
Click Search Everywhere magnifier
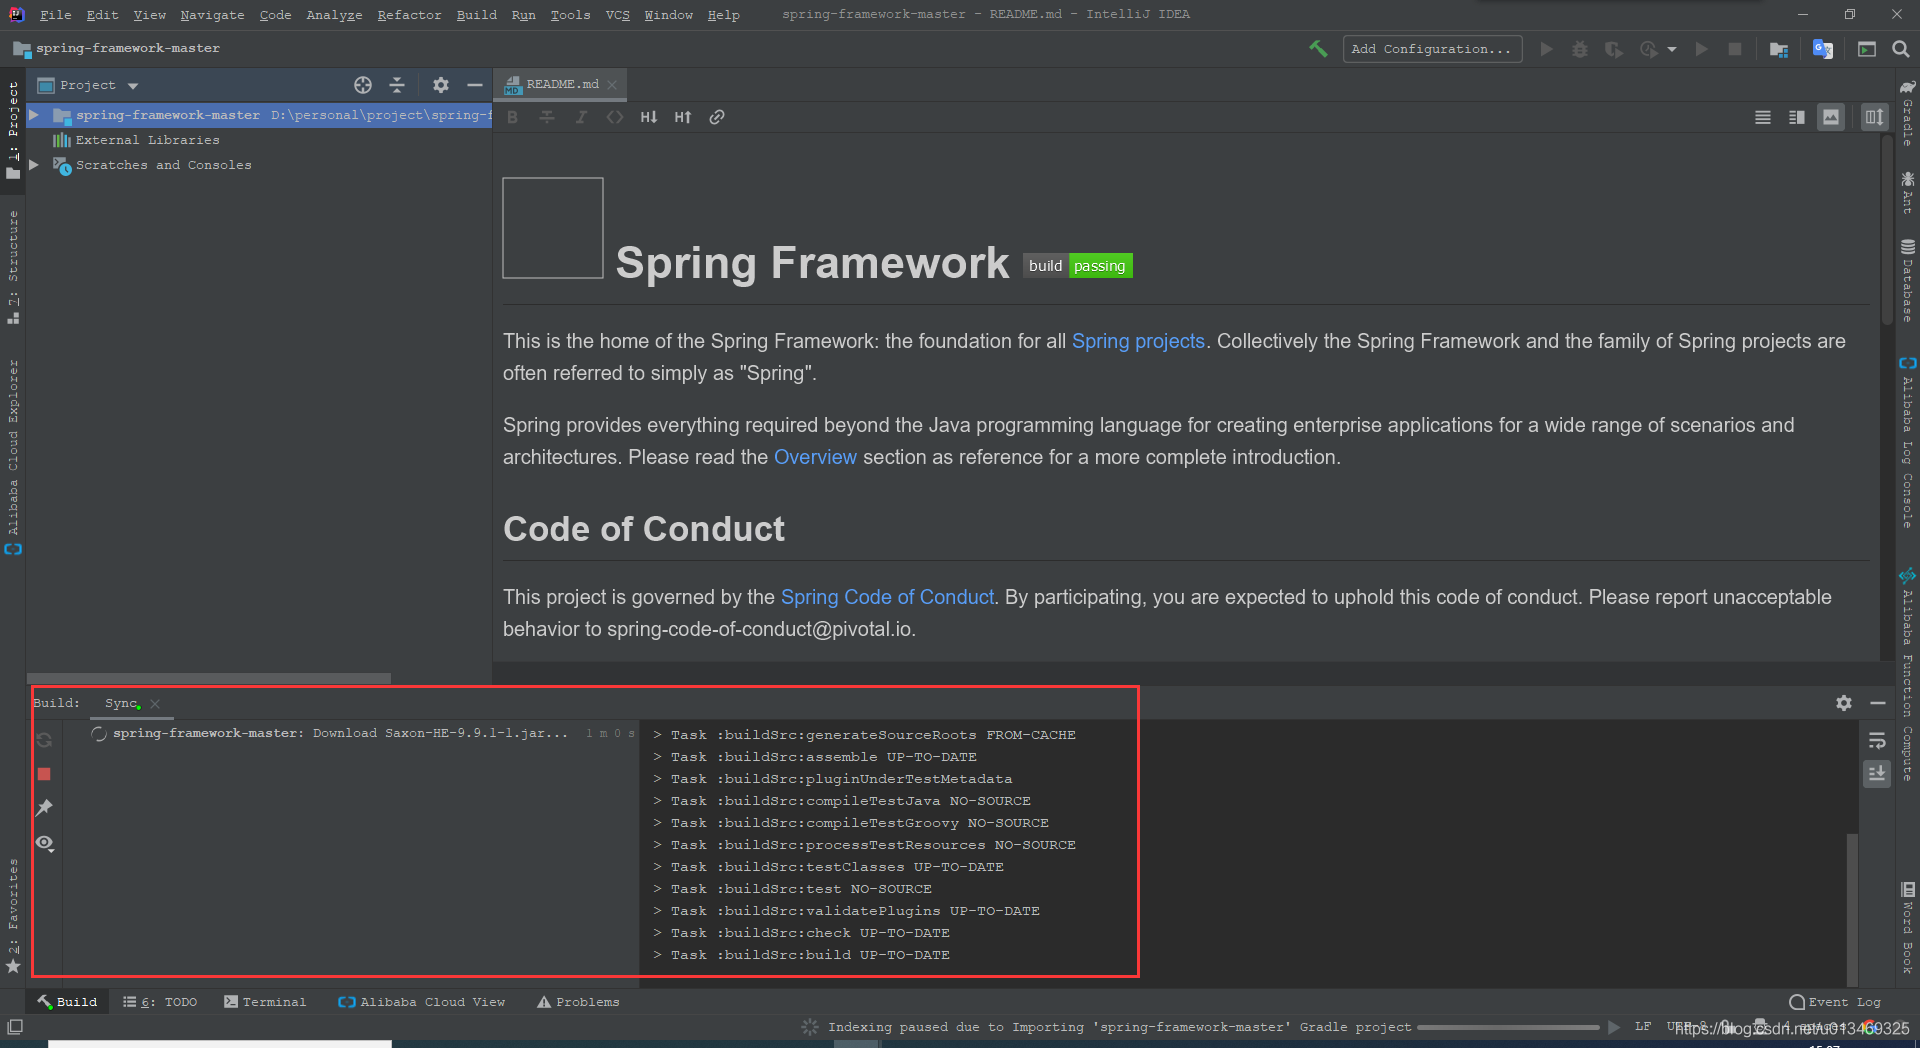[1901, 49]
